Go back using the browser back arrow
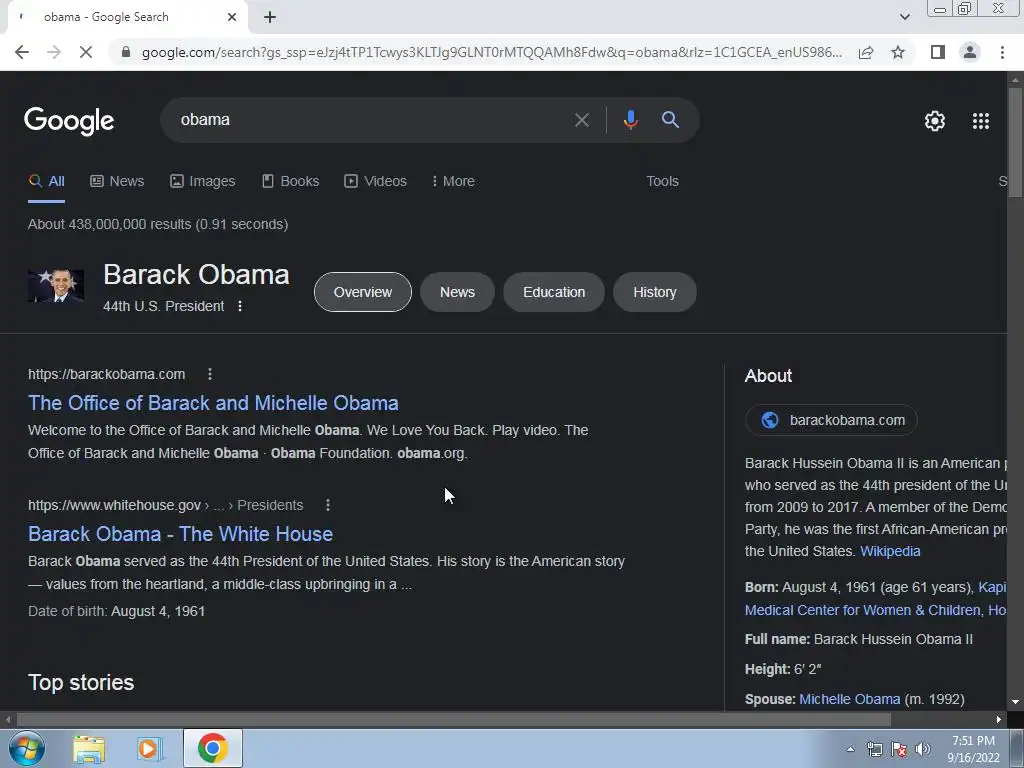1024x768 pixels. pyautogui.click(x=22, y=52)
